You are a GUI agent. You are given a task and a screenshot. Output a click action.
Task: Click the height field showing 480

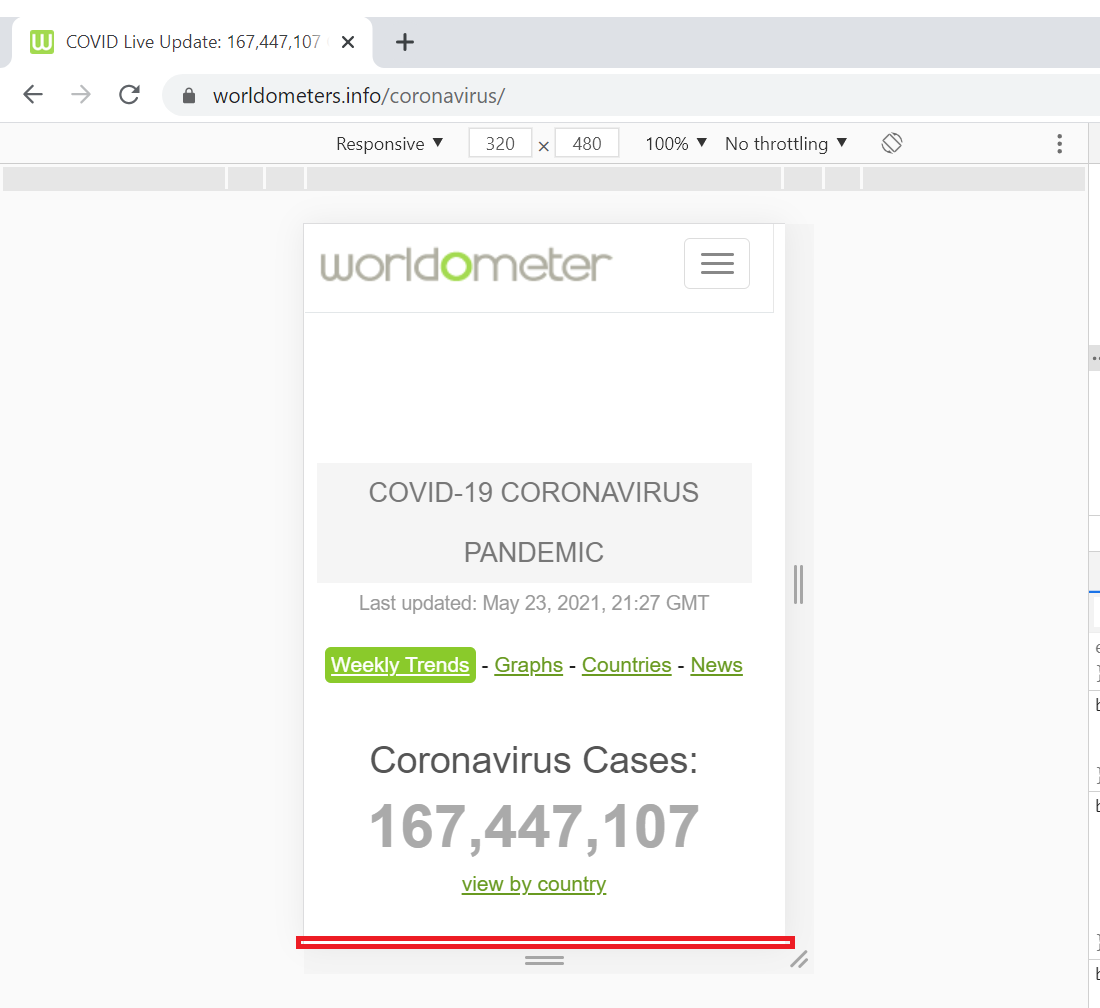pyautogui.click(x=586, y=143)
